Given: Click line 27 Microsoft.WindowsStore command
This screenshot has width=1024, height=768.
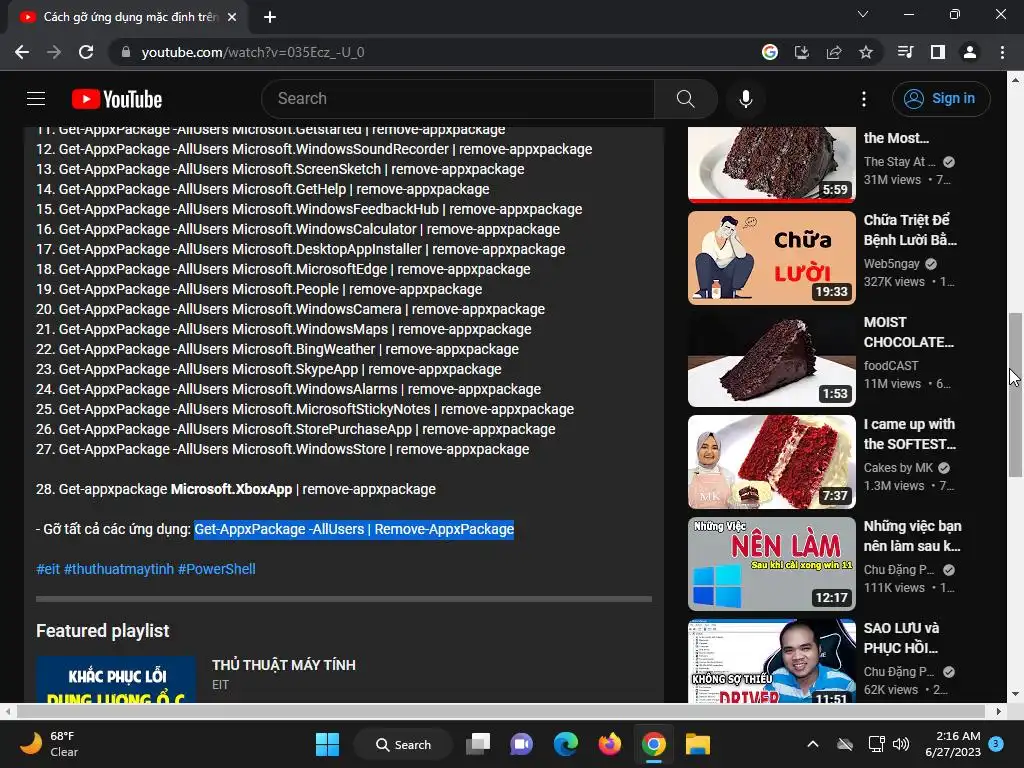Looking at the screenshot, I should click(x=283, y=449).
